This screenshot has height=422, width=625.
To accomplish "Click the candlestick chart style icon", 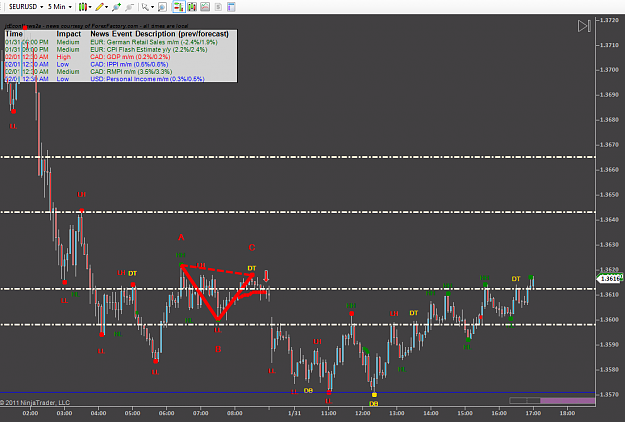I will pos(83,7).
